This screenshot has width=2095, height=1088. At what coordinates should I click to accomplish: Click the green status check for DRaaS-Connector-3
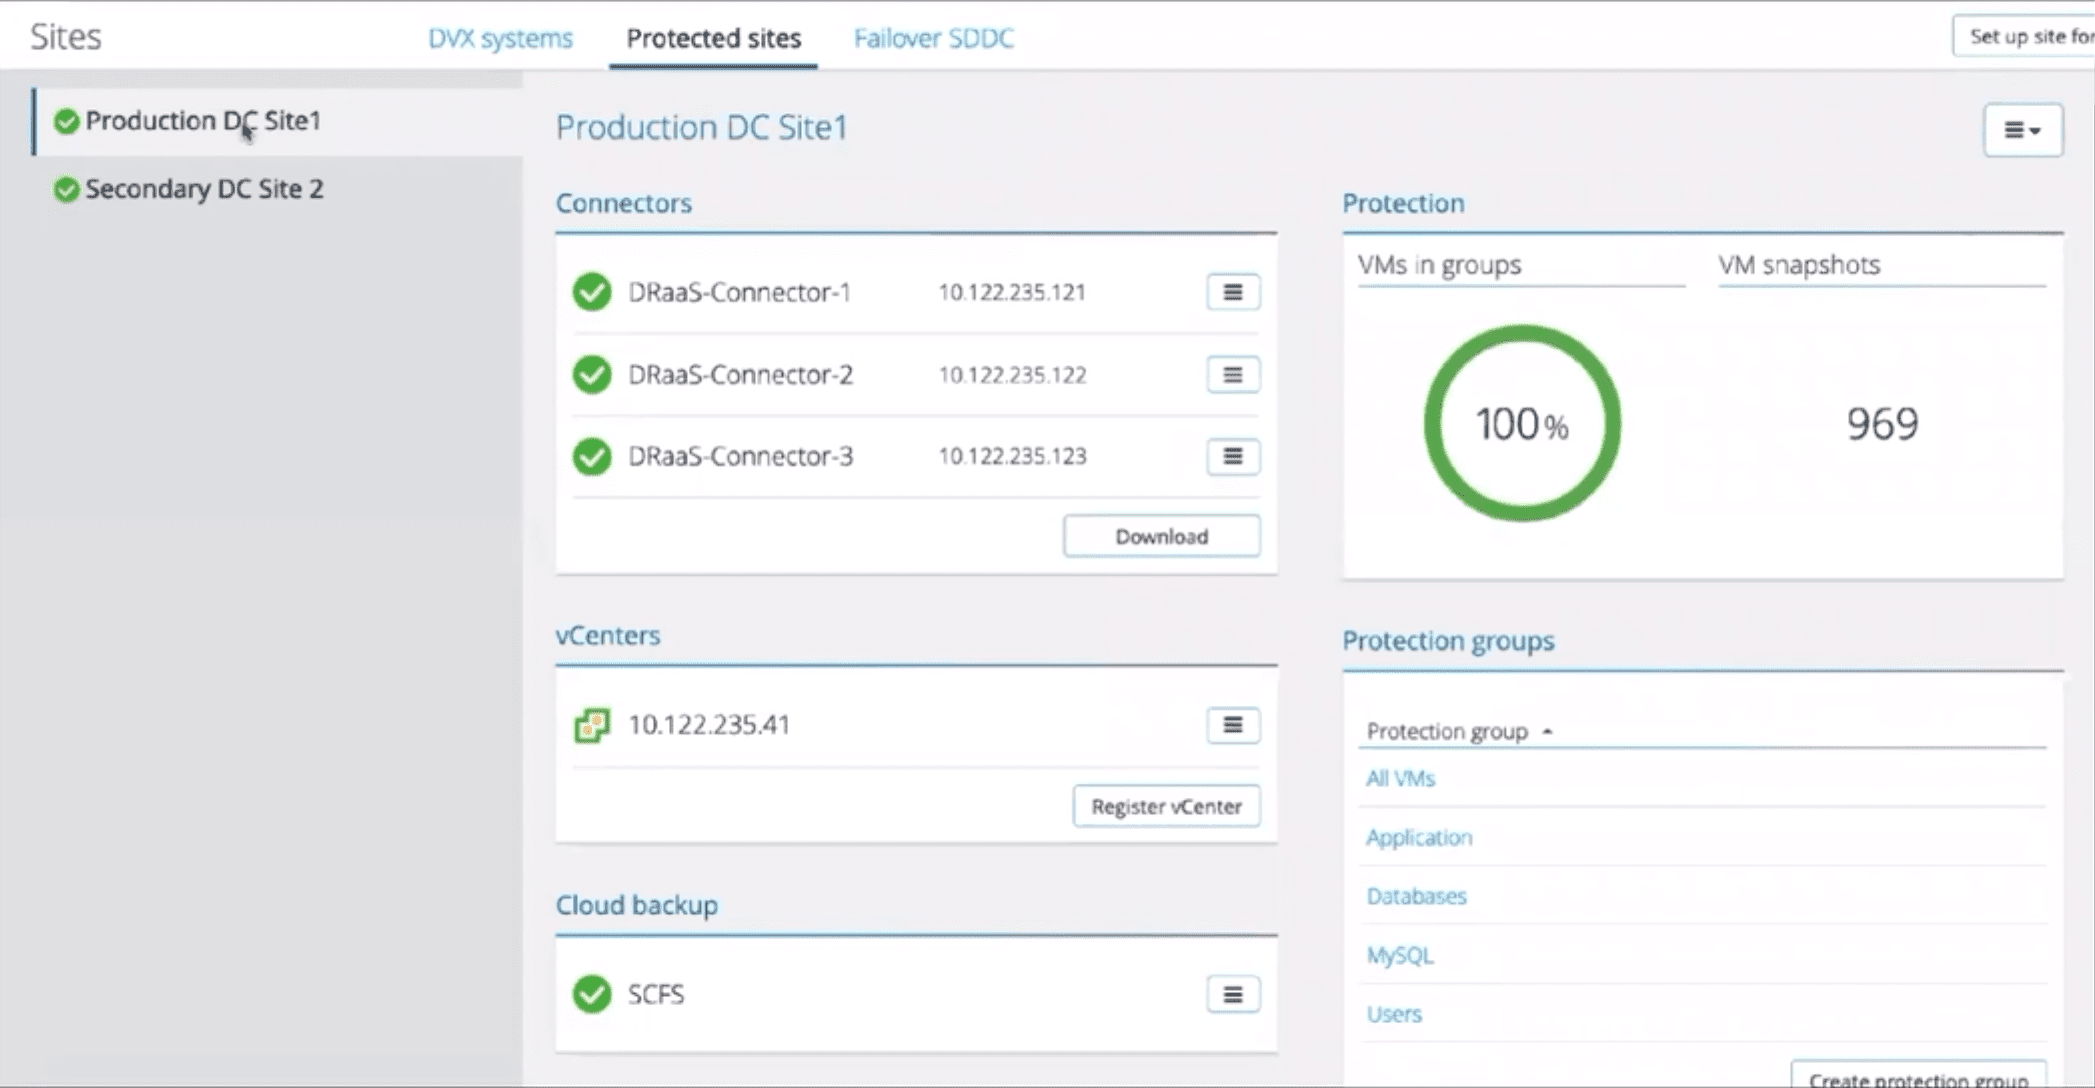coord(591,457)
